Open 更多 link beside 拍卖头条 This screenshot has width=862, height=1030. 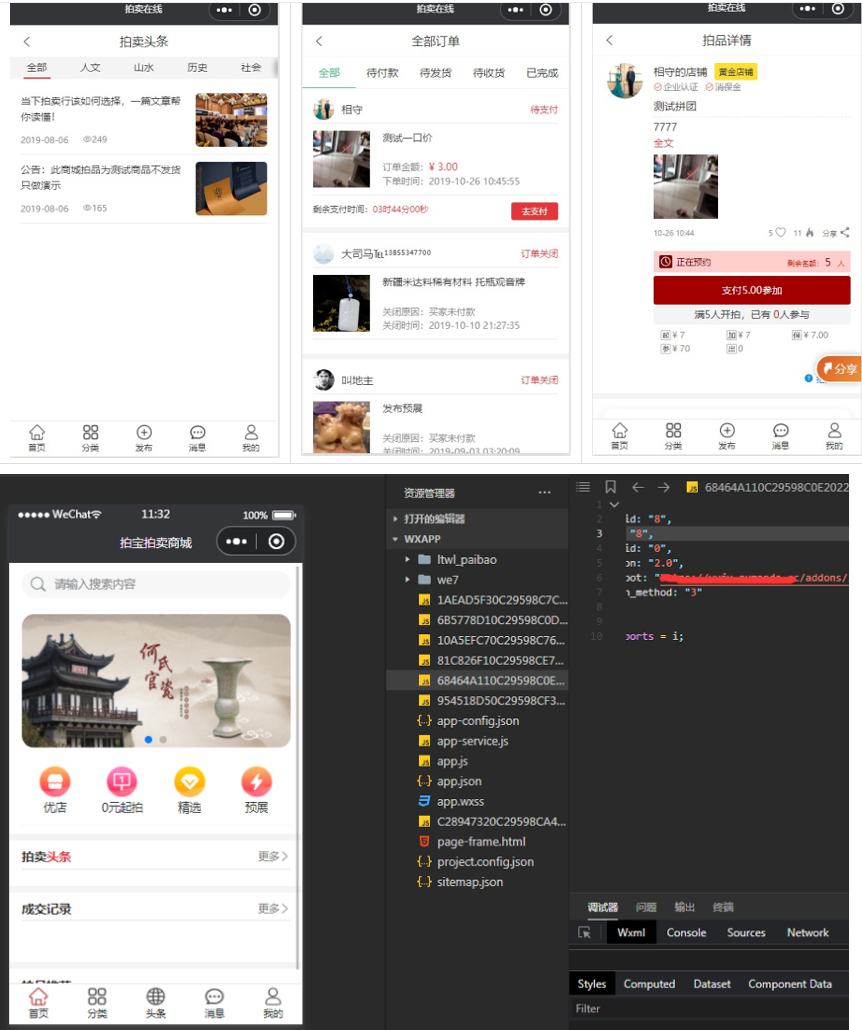click(272, 857)
